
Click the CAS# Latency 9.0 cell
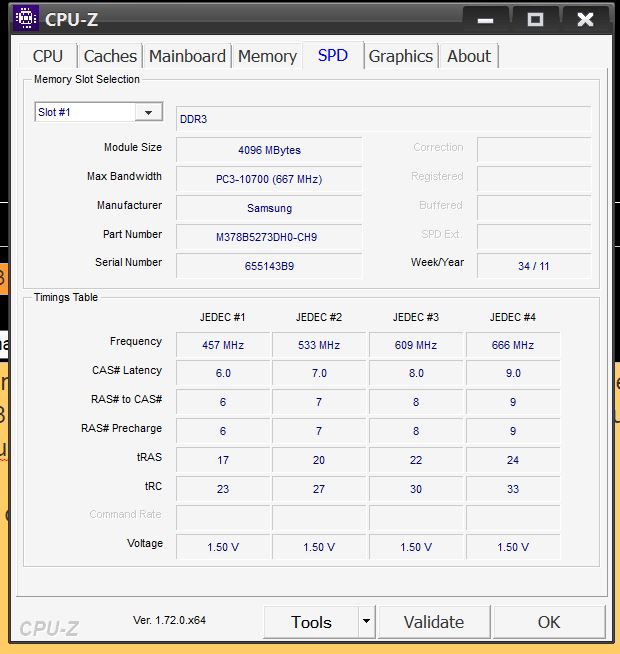click(513, 373)
